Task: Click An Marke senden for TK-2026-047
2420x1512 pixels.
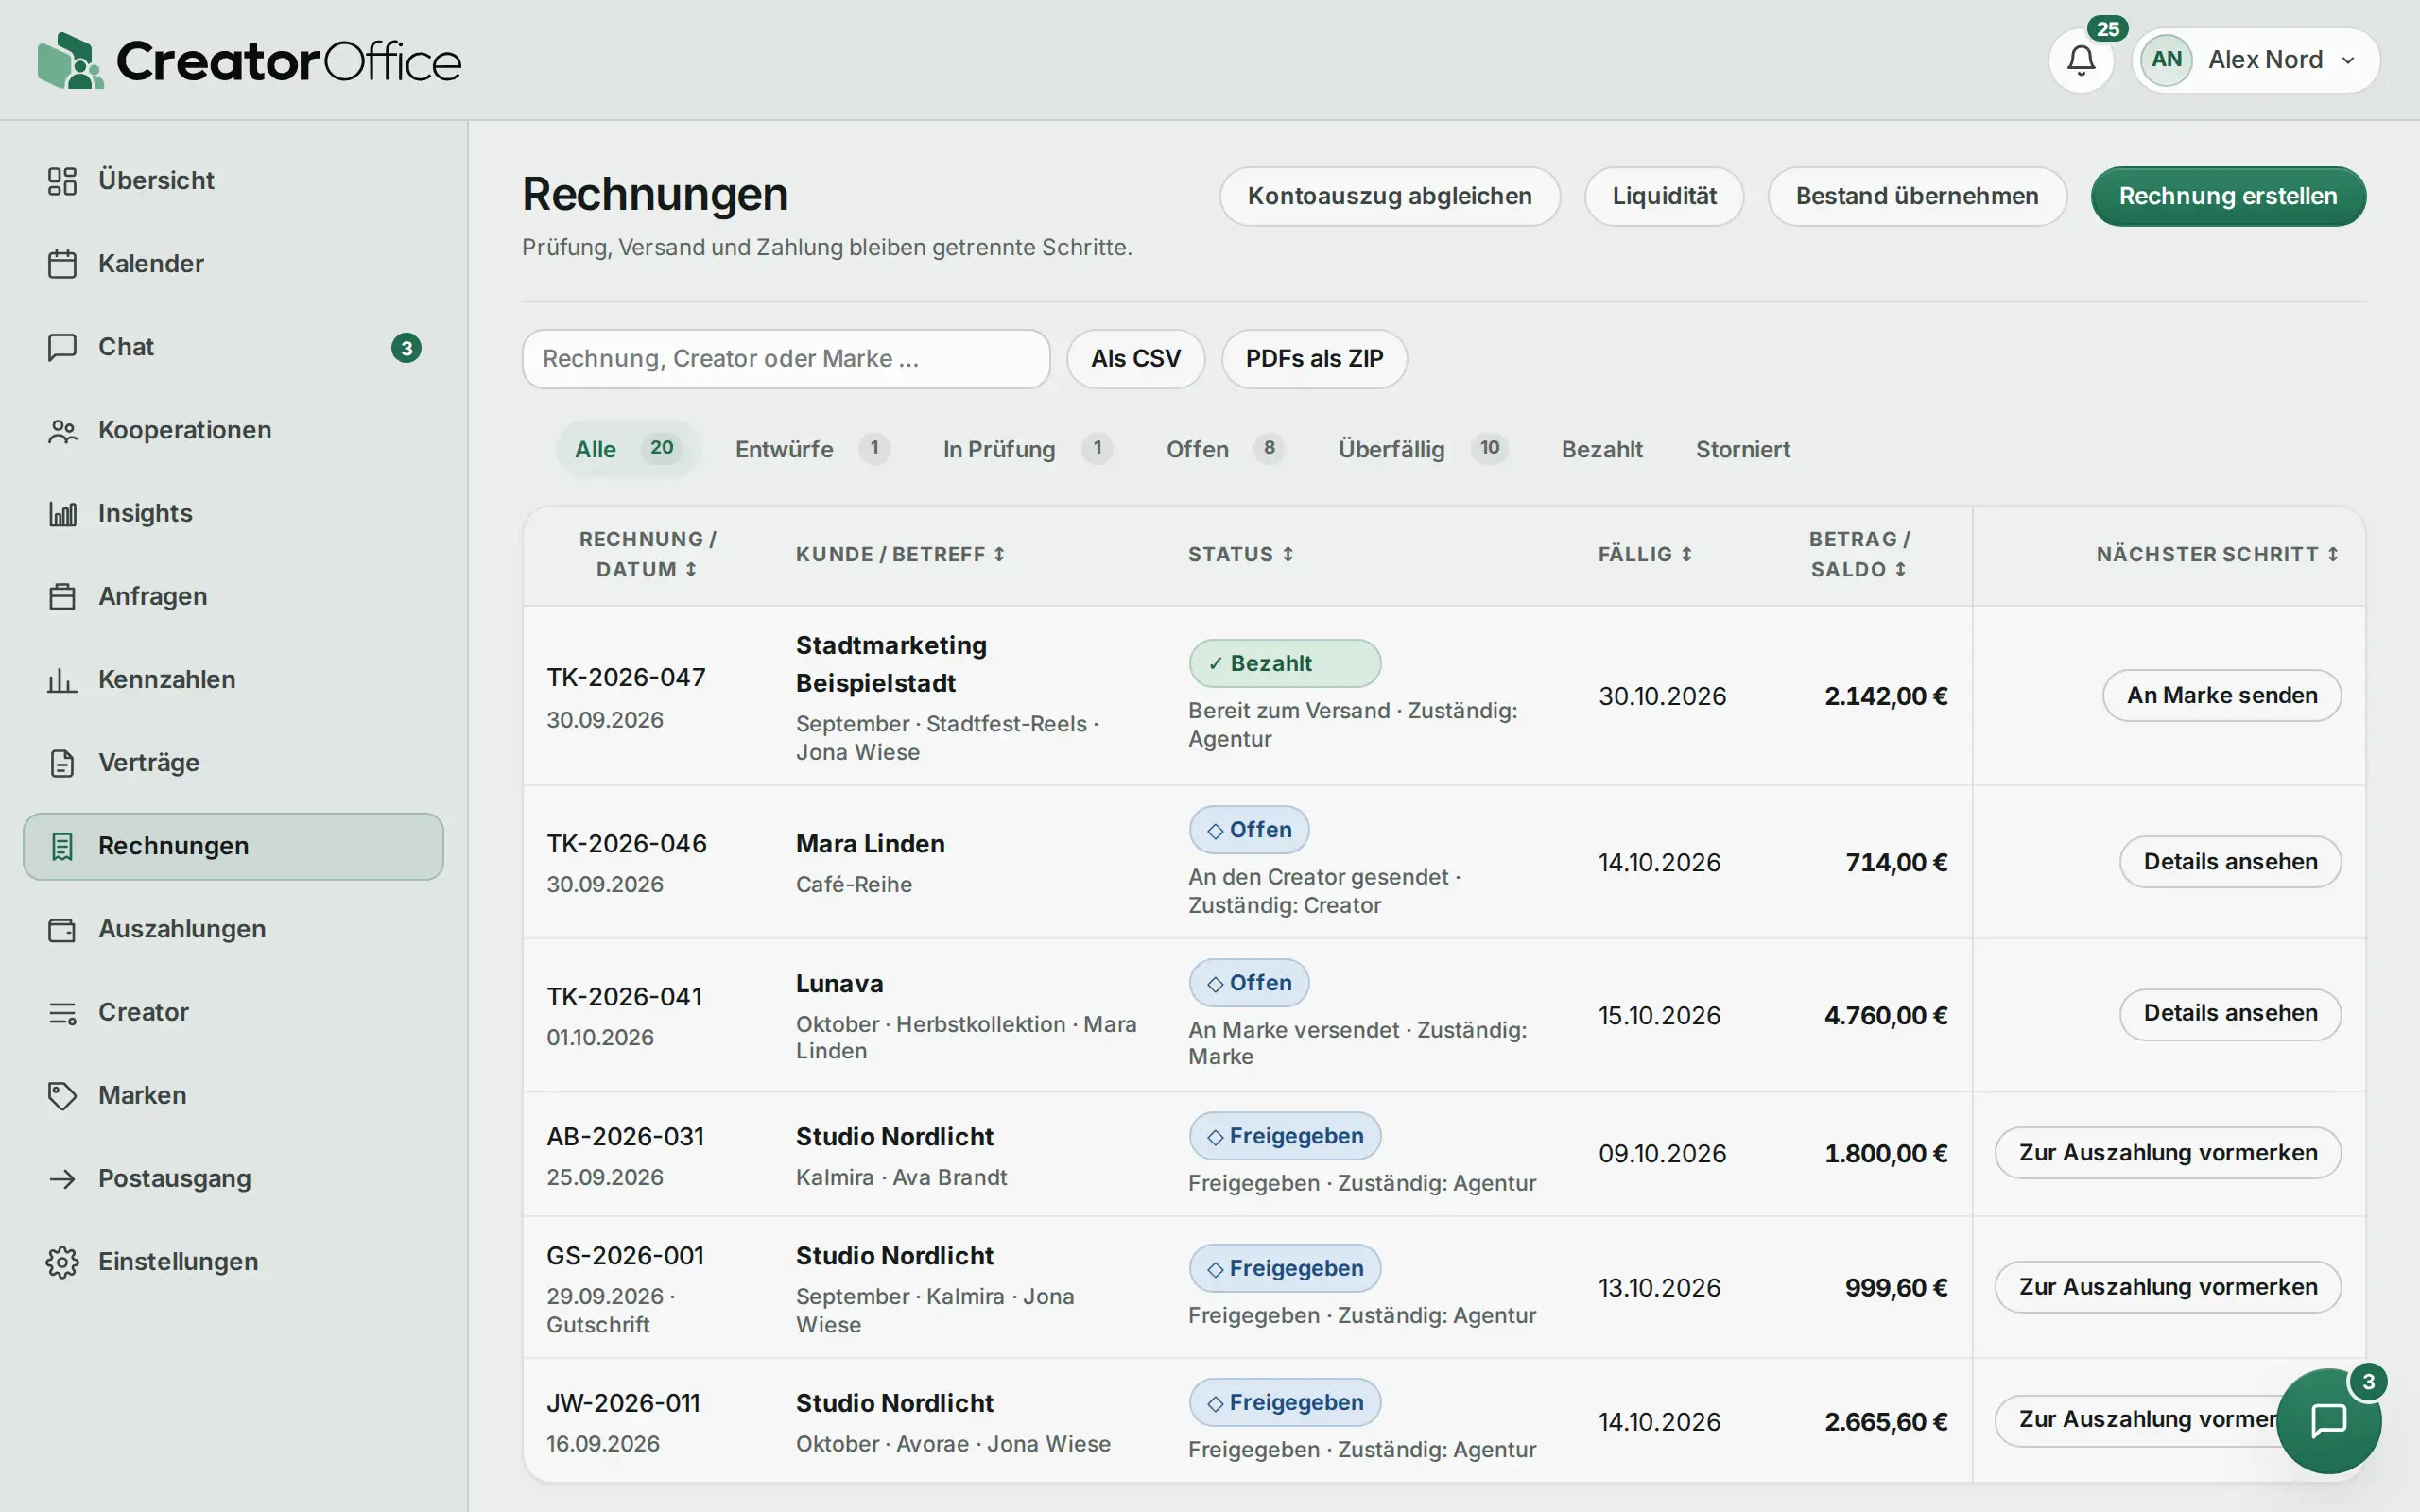Action: coord(2221,695)
